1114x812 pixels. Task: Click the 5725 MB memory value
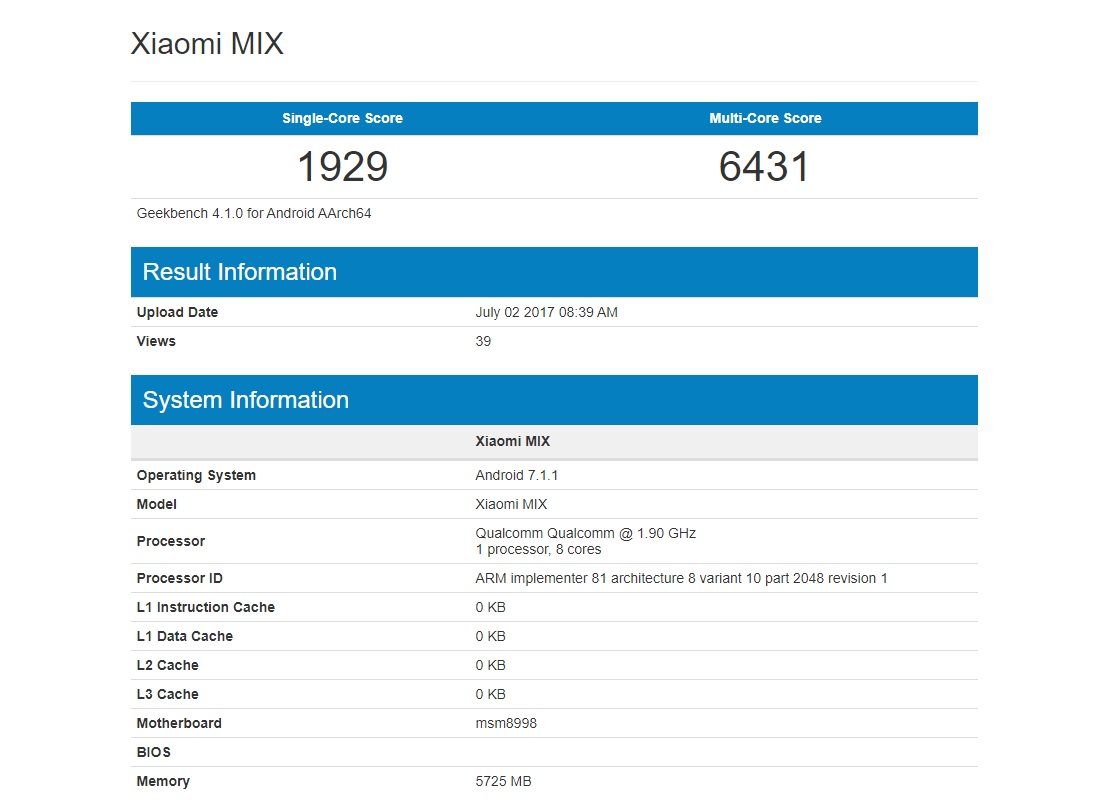point(503,782)
